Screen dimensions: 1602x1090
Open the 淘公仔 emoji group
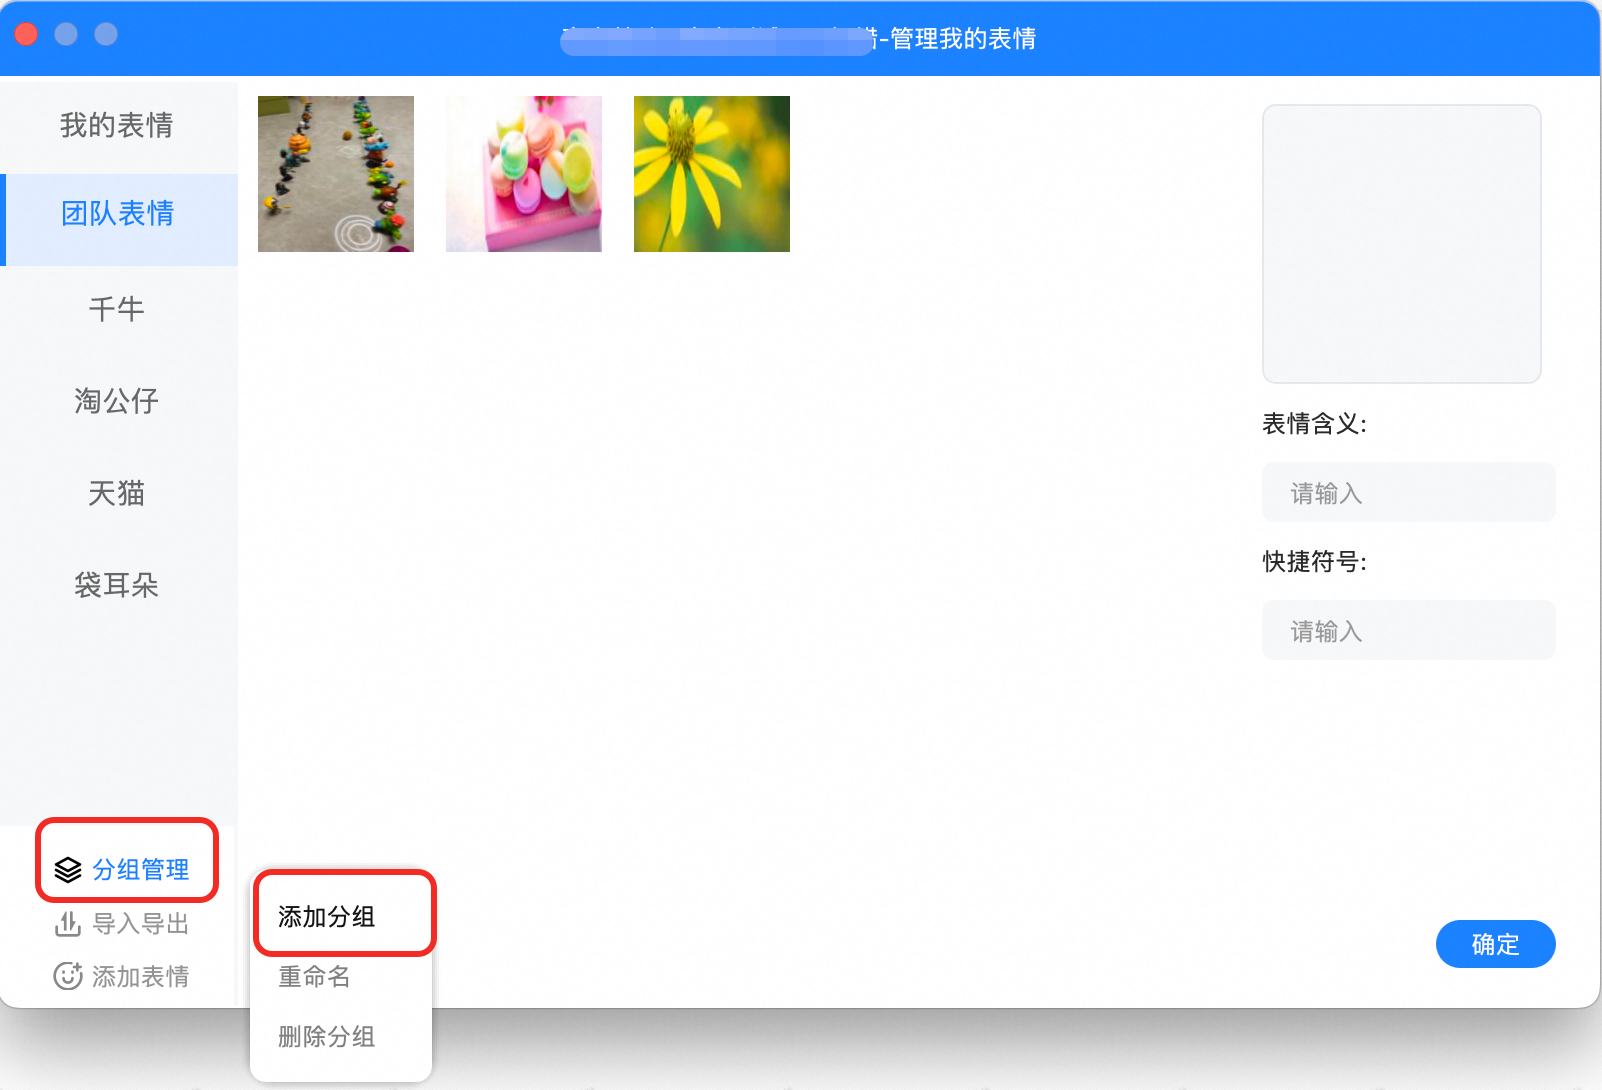click(118, 401)
